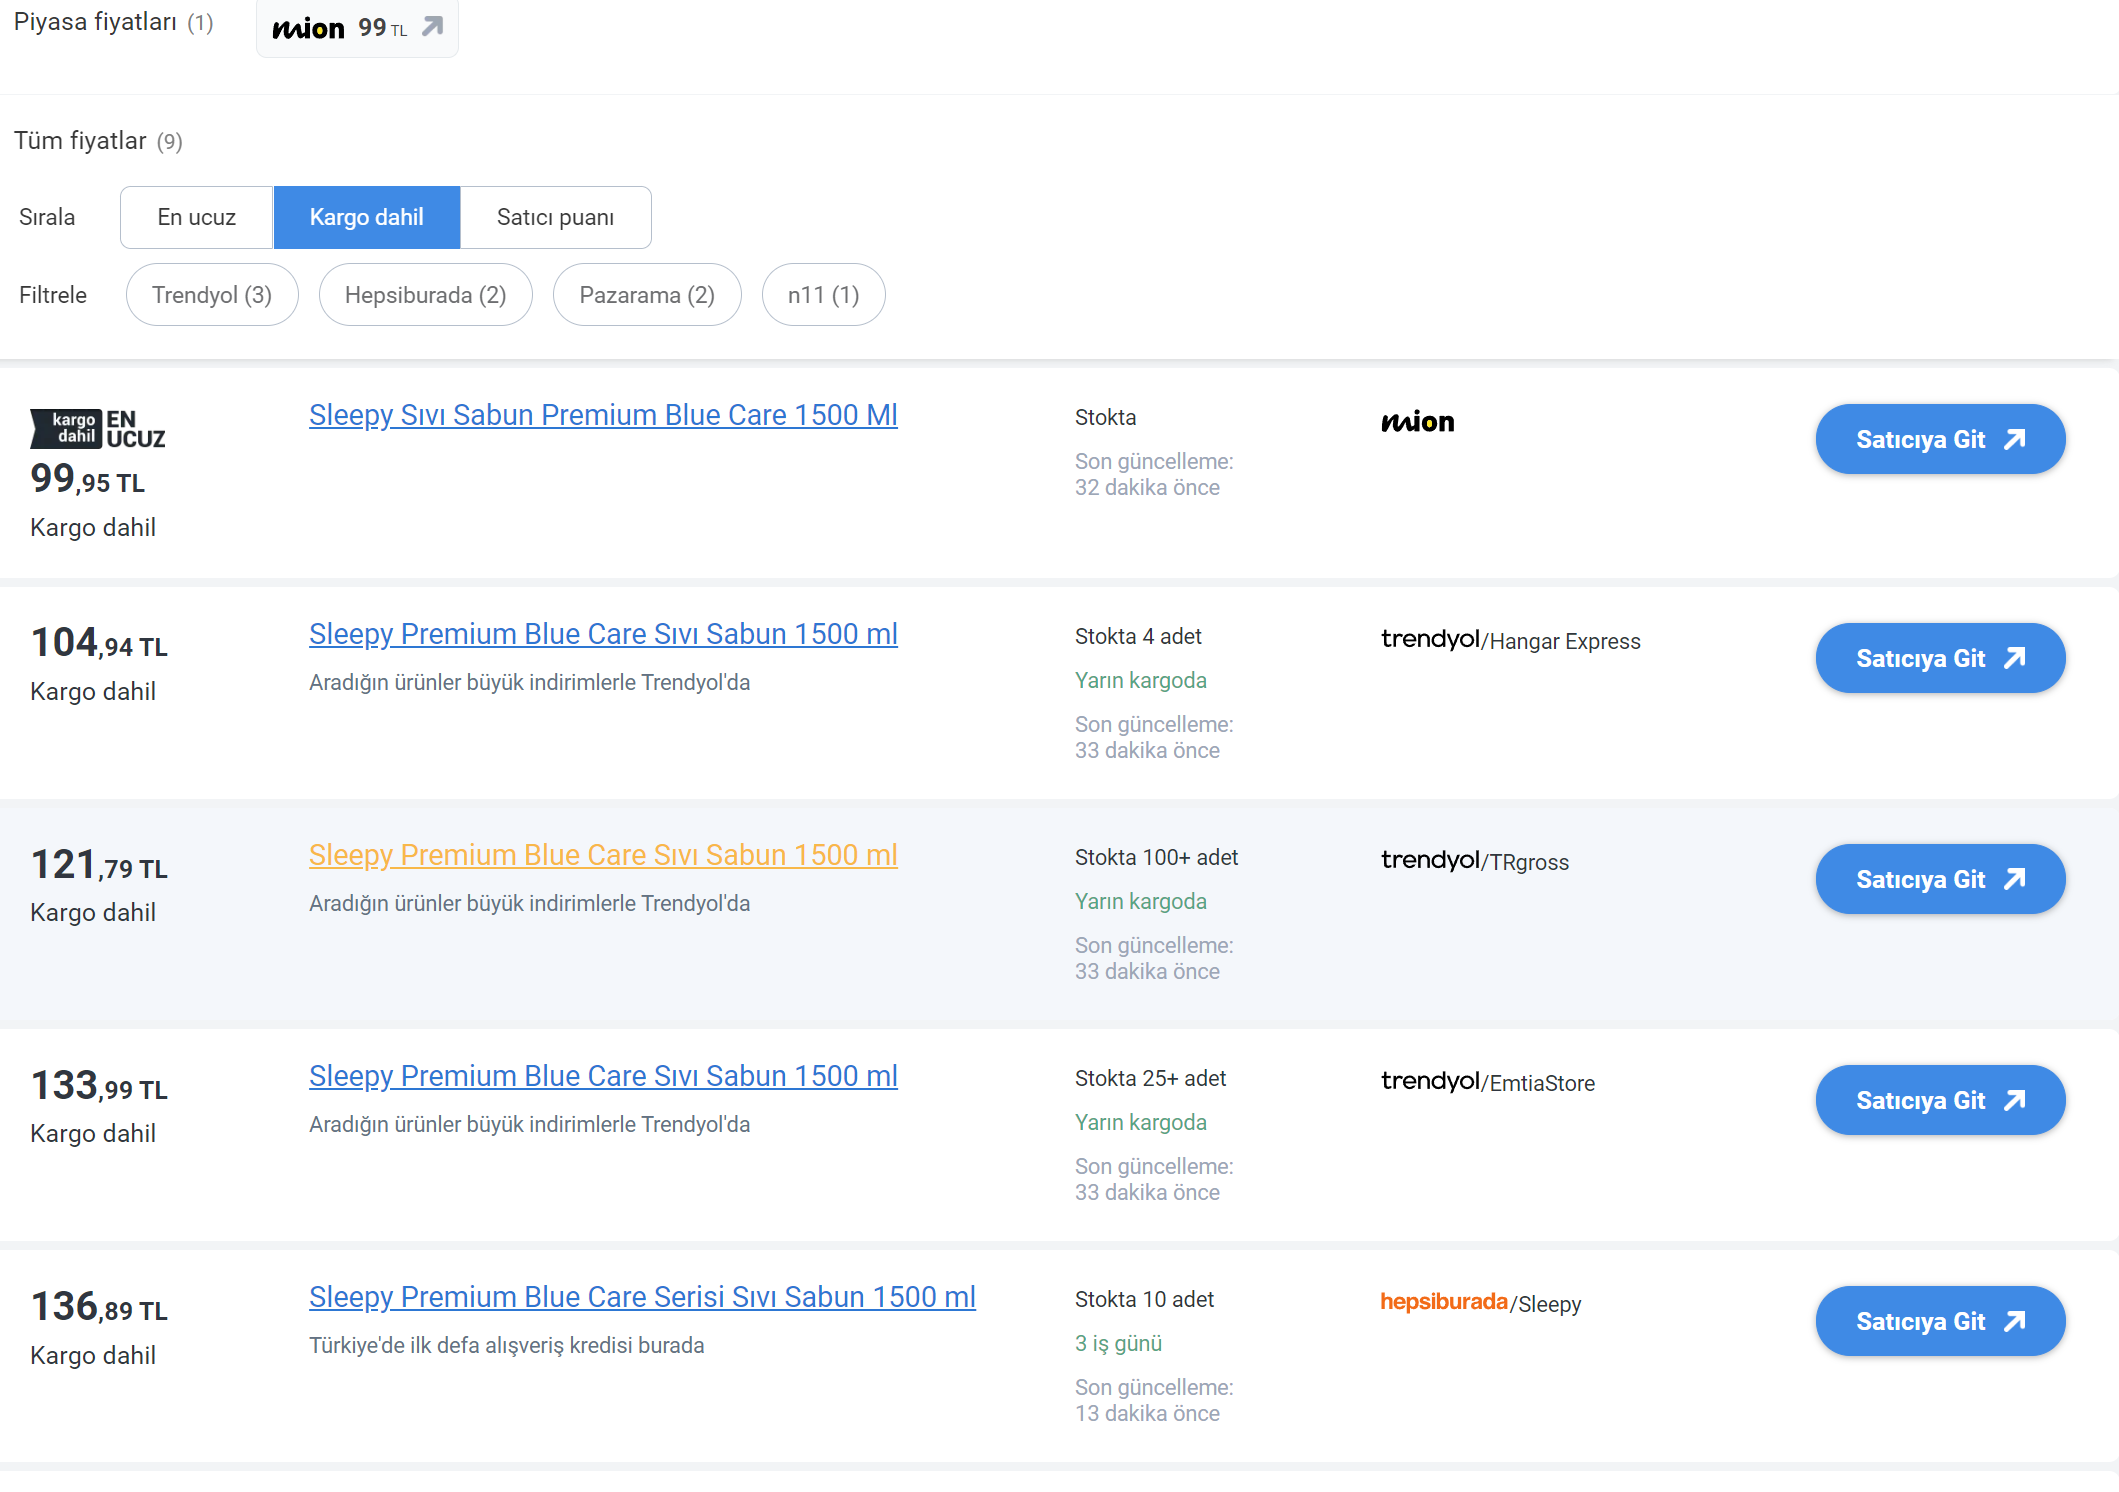Open the EmtiaStore product title link
Viewport: 2119px width, 1492px height.
[x=603, y=1076]
